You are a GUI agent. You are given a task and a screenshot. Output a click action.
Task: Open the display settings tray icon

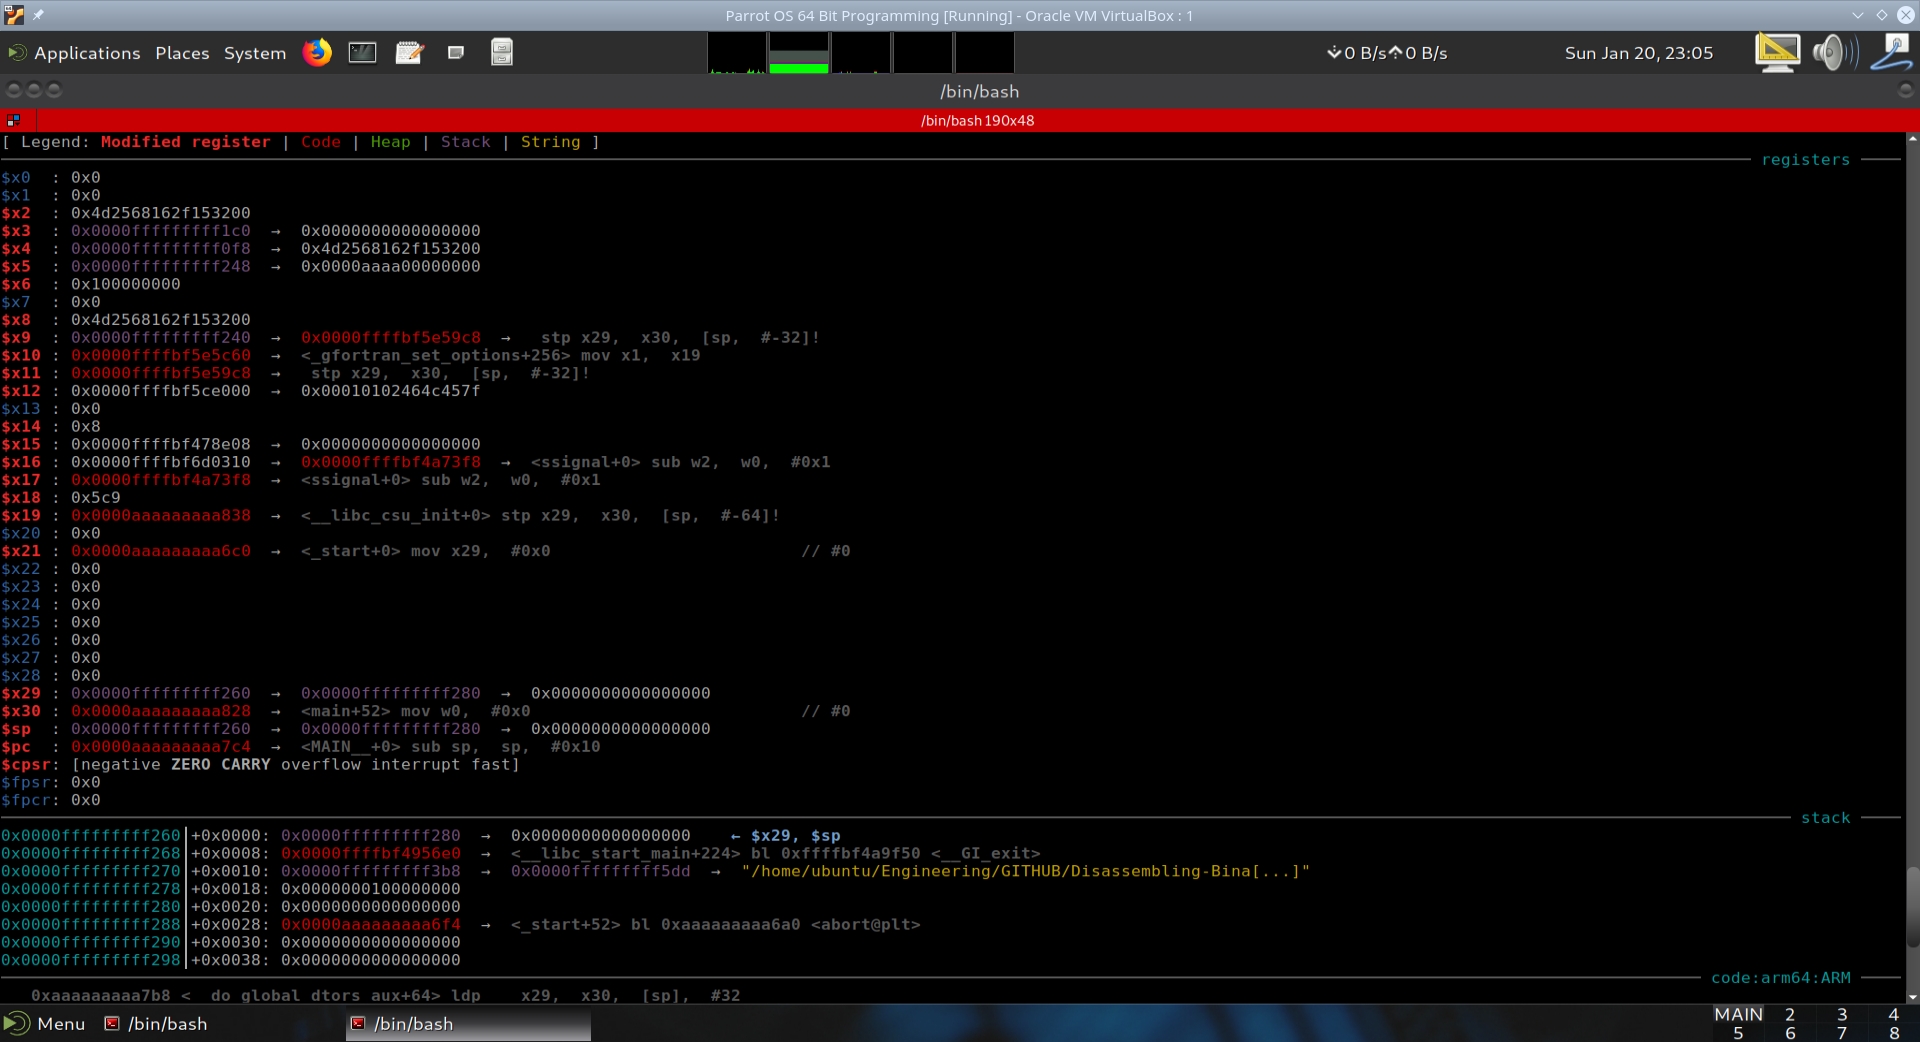(x=1777, y=52)
